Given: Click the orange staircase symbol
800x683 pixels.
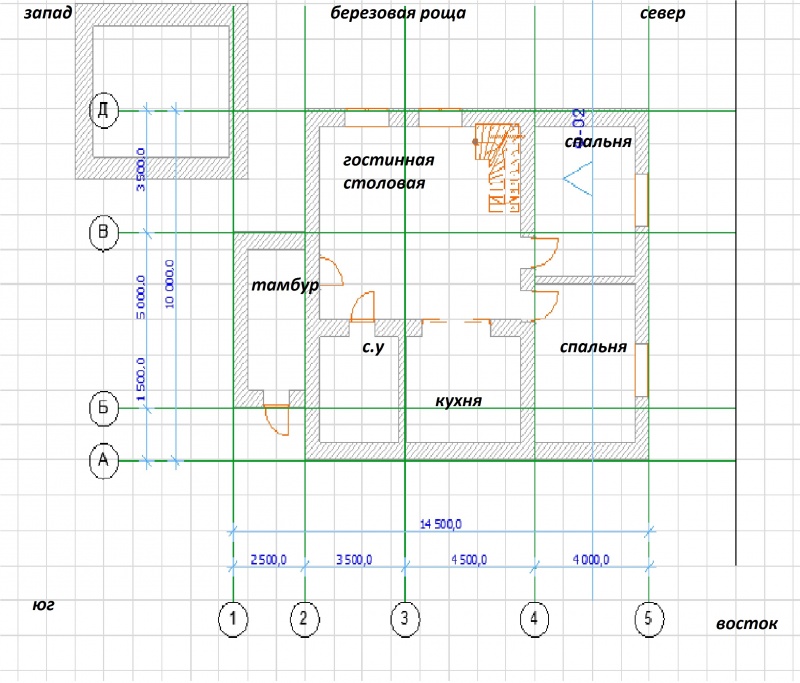Looking at the screenshot, I should pyautogui.click(x=497, y=165).
